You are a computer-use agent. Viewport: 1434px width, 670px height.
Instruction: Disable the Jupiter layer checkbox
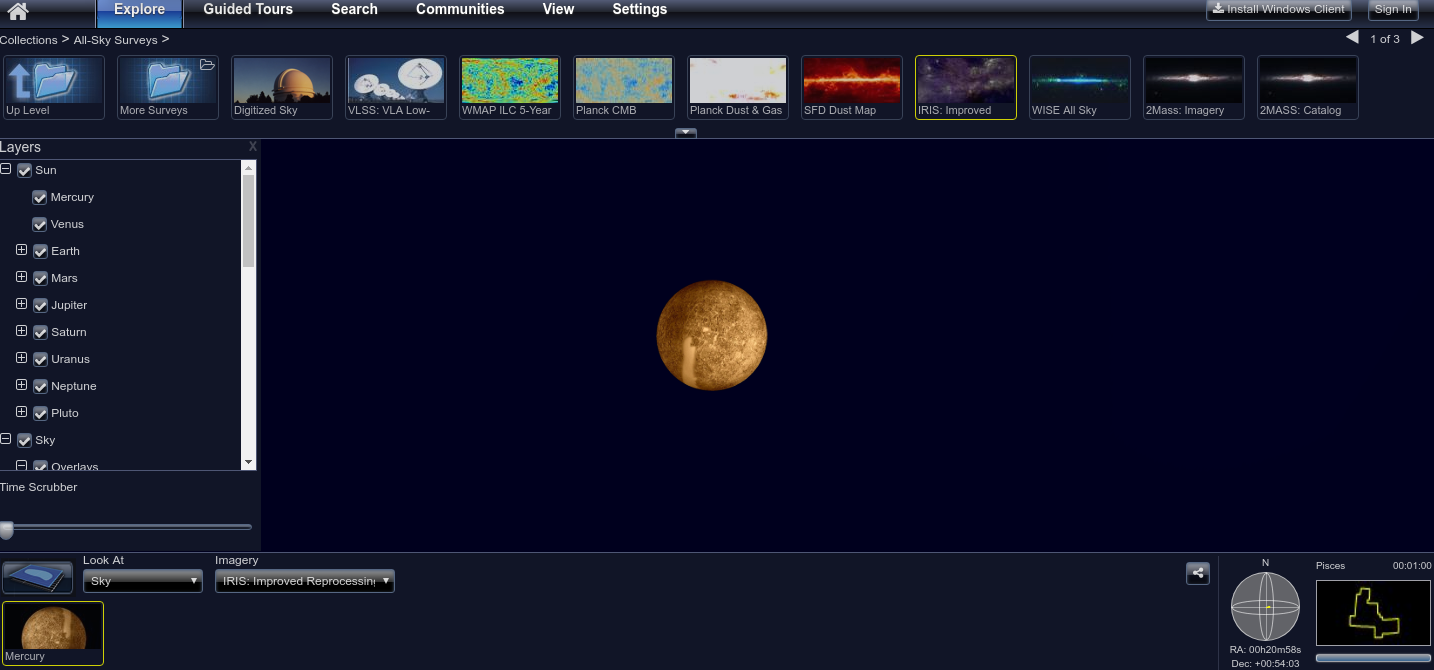pyautogui.click(x=41, y=305)
